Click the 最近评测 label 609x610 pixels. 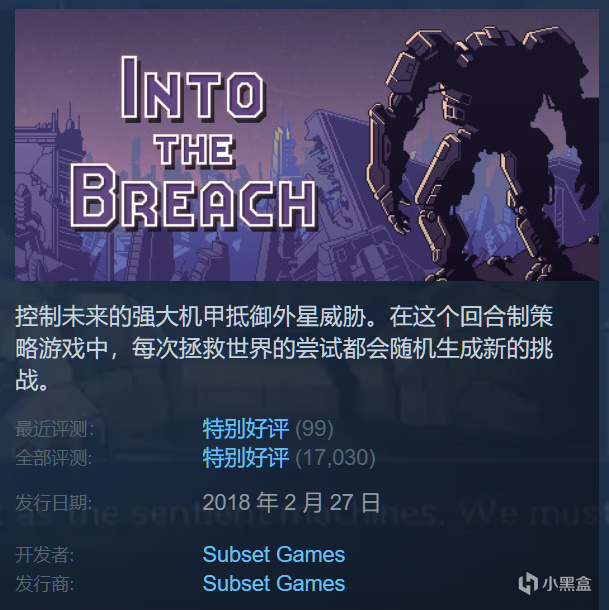click(54, 429)
